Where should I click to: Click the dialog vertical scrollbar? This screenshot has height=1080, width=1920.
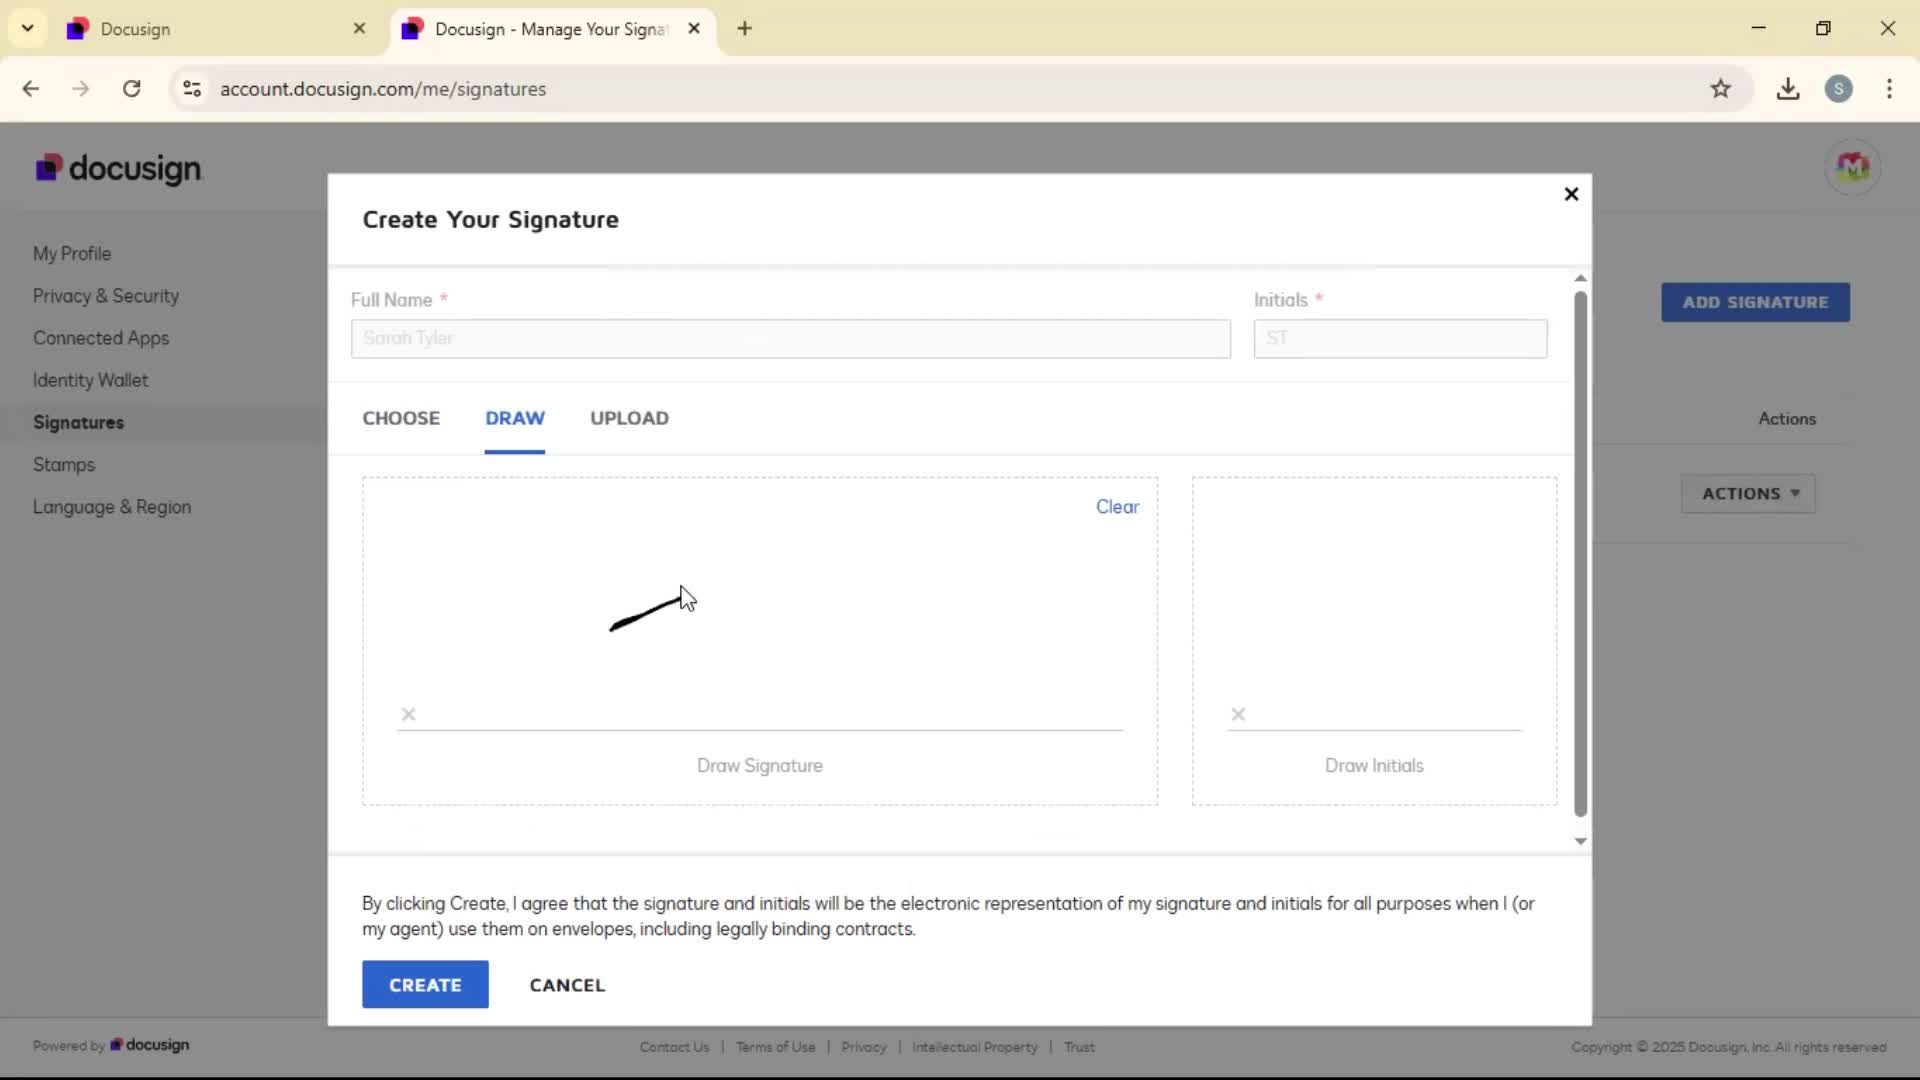click(x=1580, y=555)
